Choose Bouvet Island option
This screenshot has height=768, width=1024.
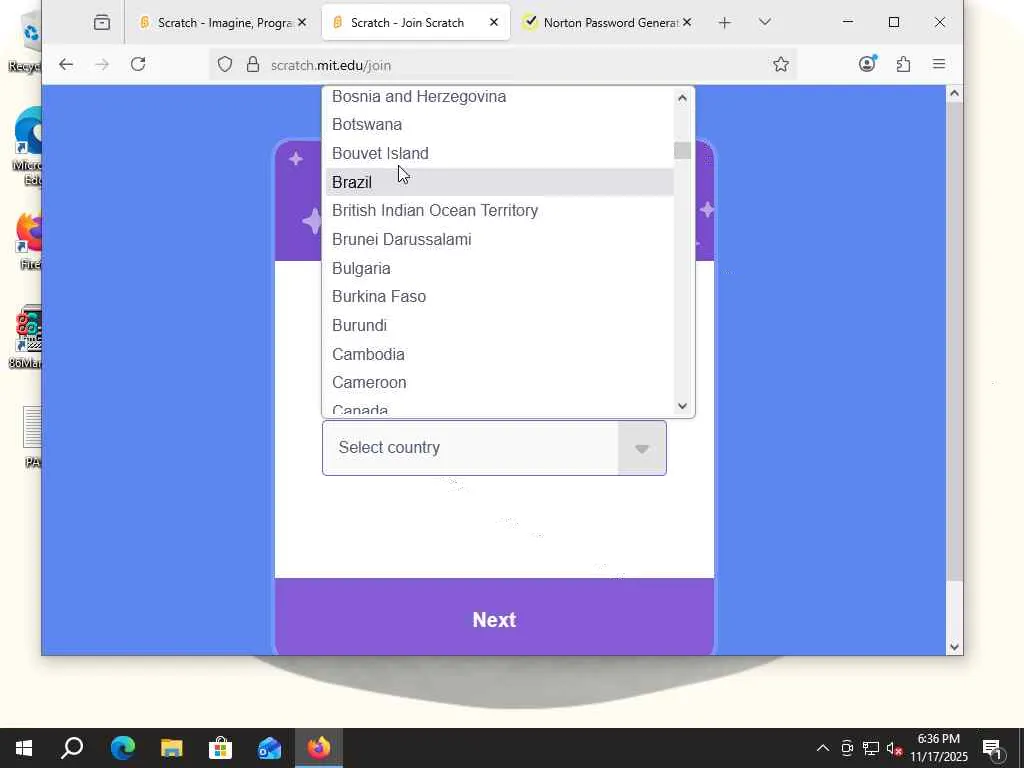(500, 153)
